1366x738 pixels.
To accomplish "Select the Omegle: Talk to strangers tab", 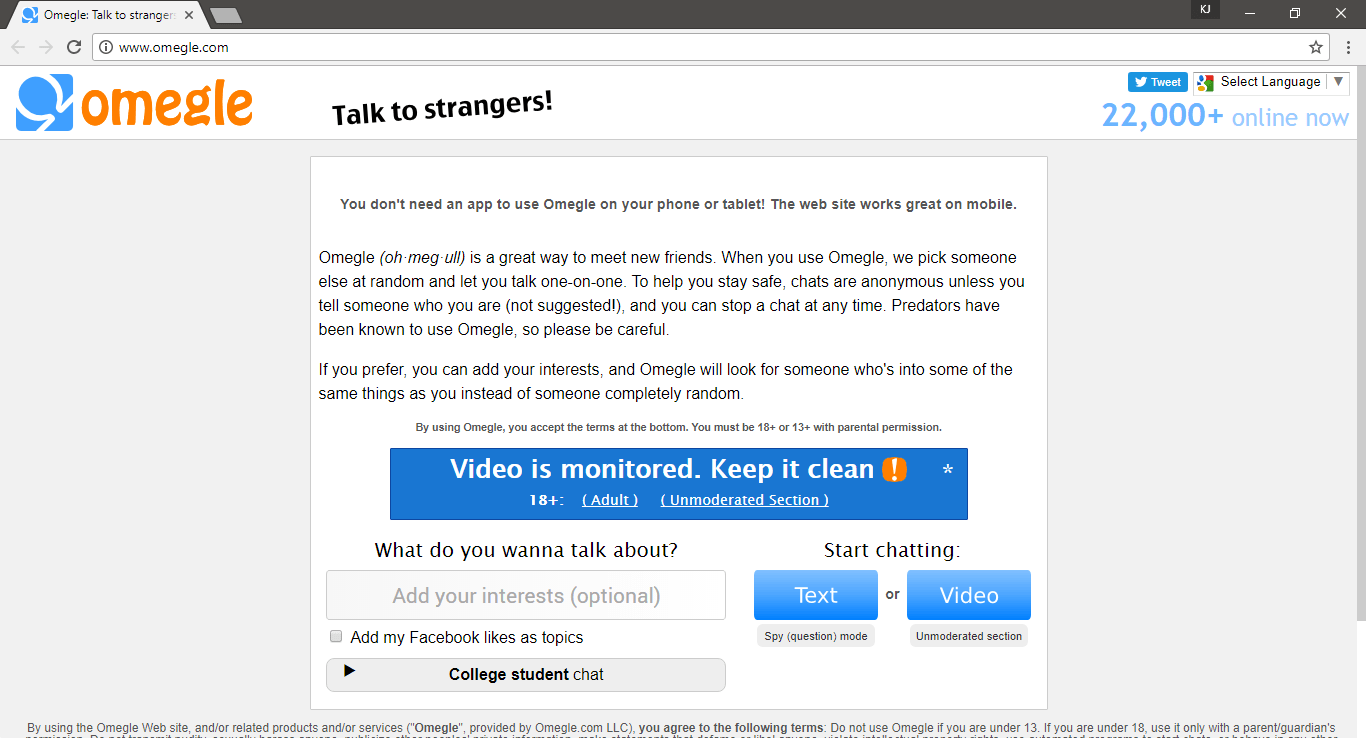I will pyautogui.click(x=100, y=14).
